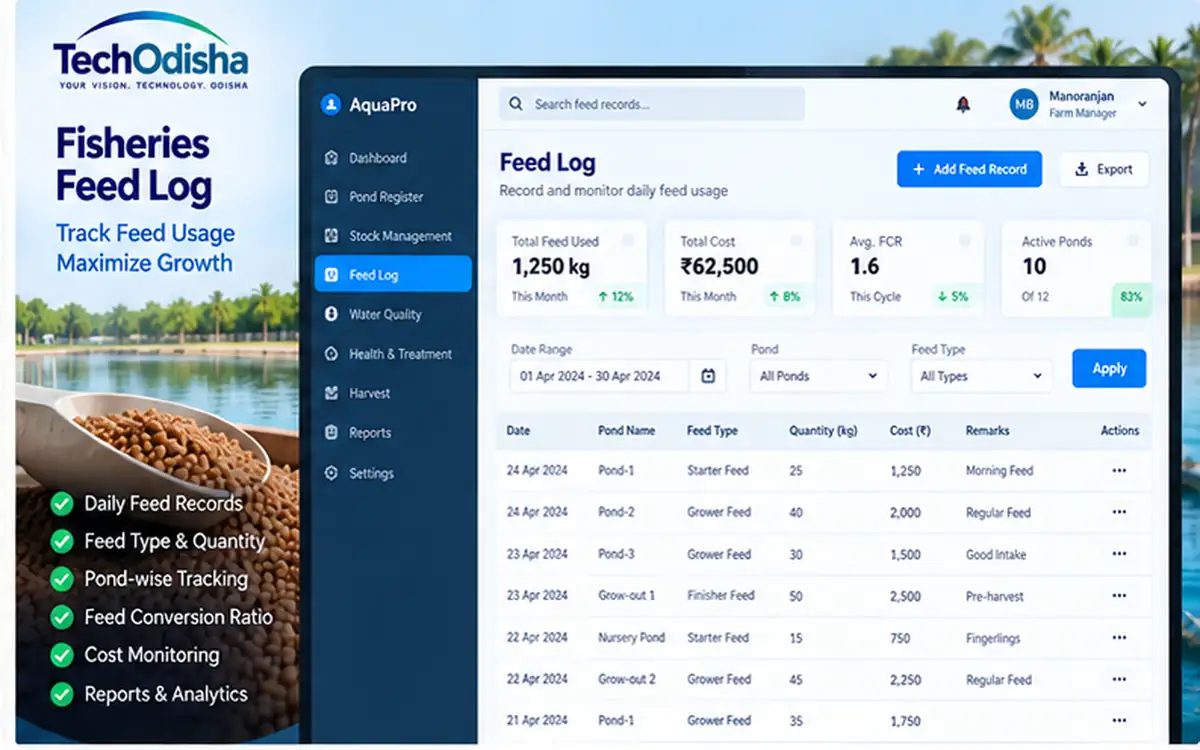
Task: Click the Quantity (kg) column header
Action: pyautogui.click(x=824, y=430)
